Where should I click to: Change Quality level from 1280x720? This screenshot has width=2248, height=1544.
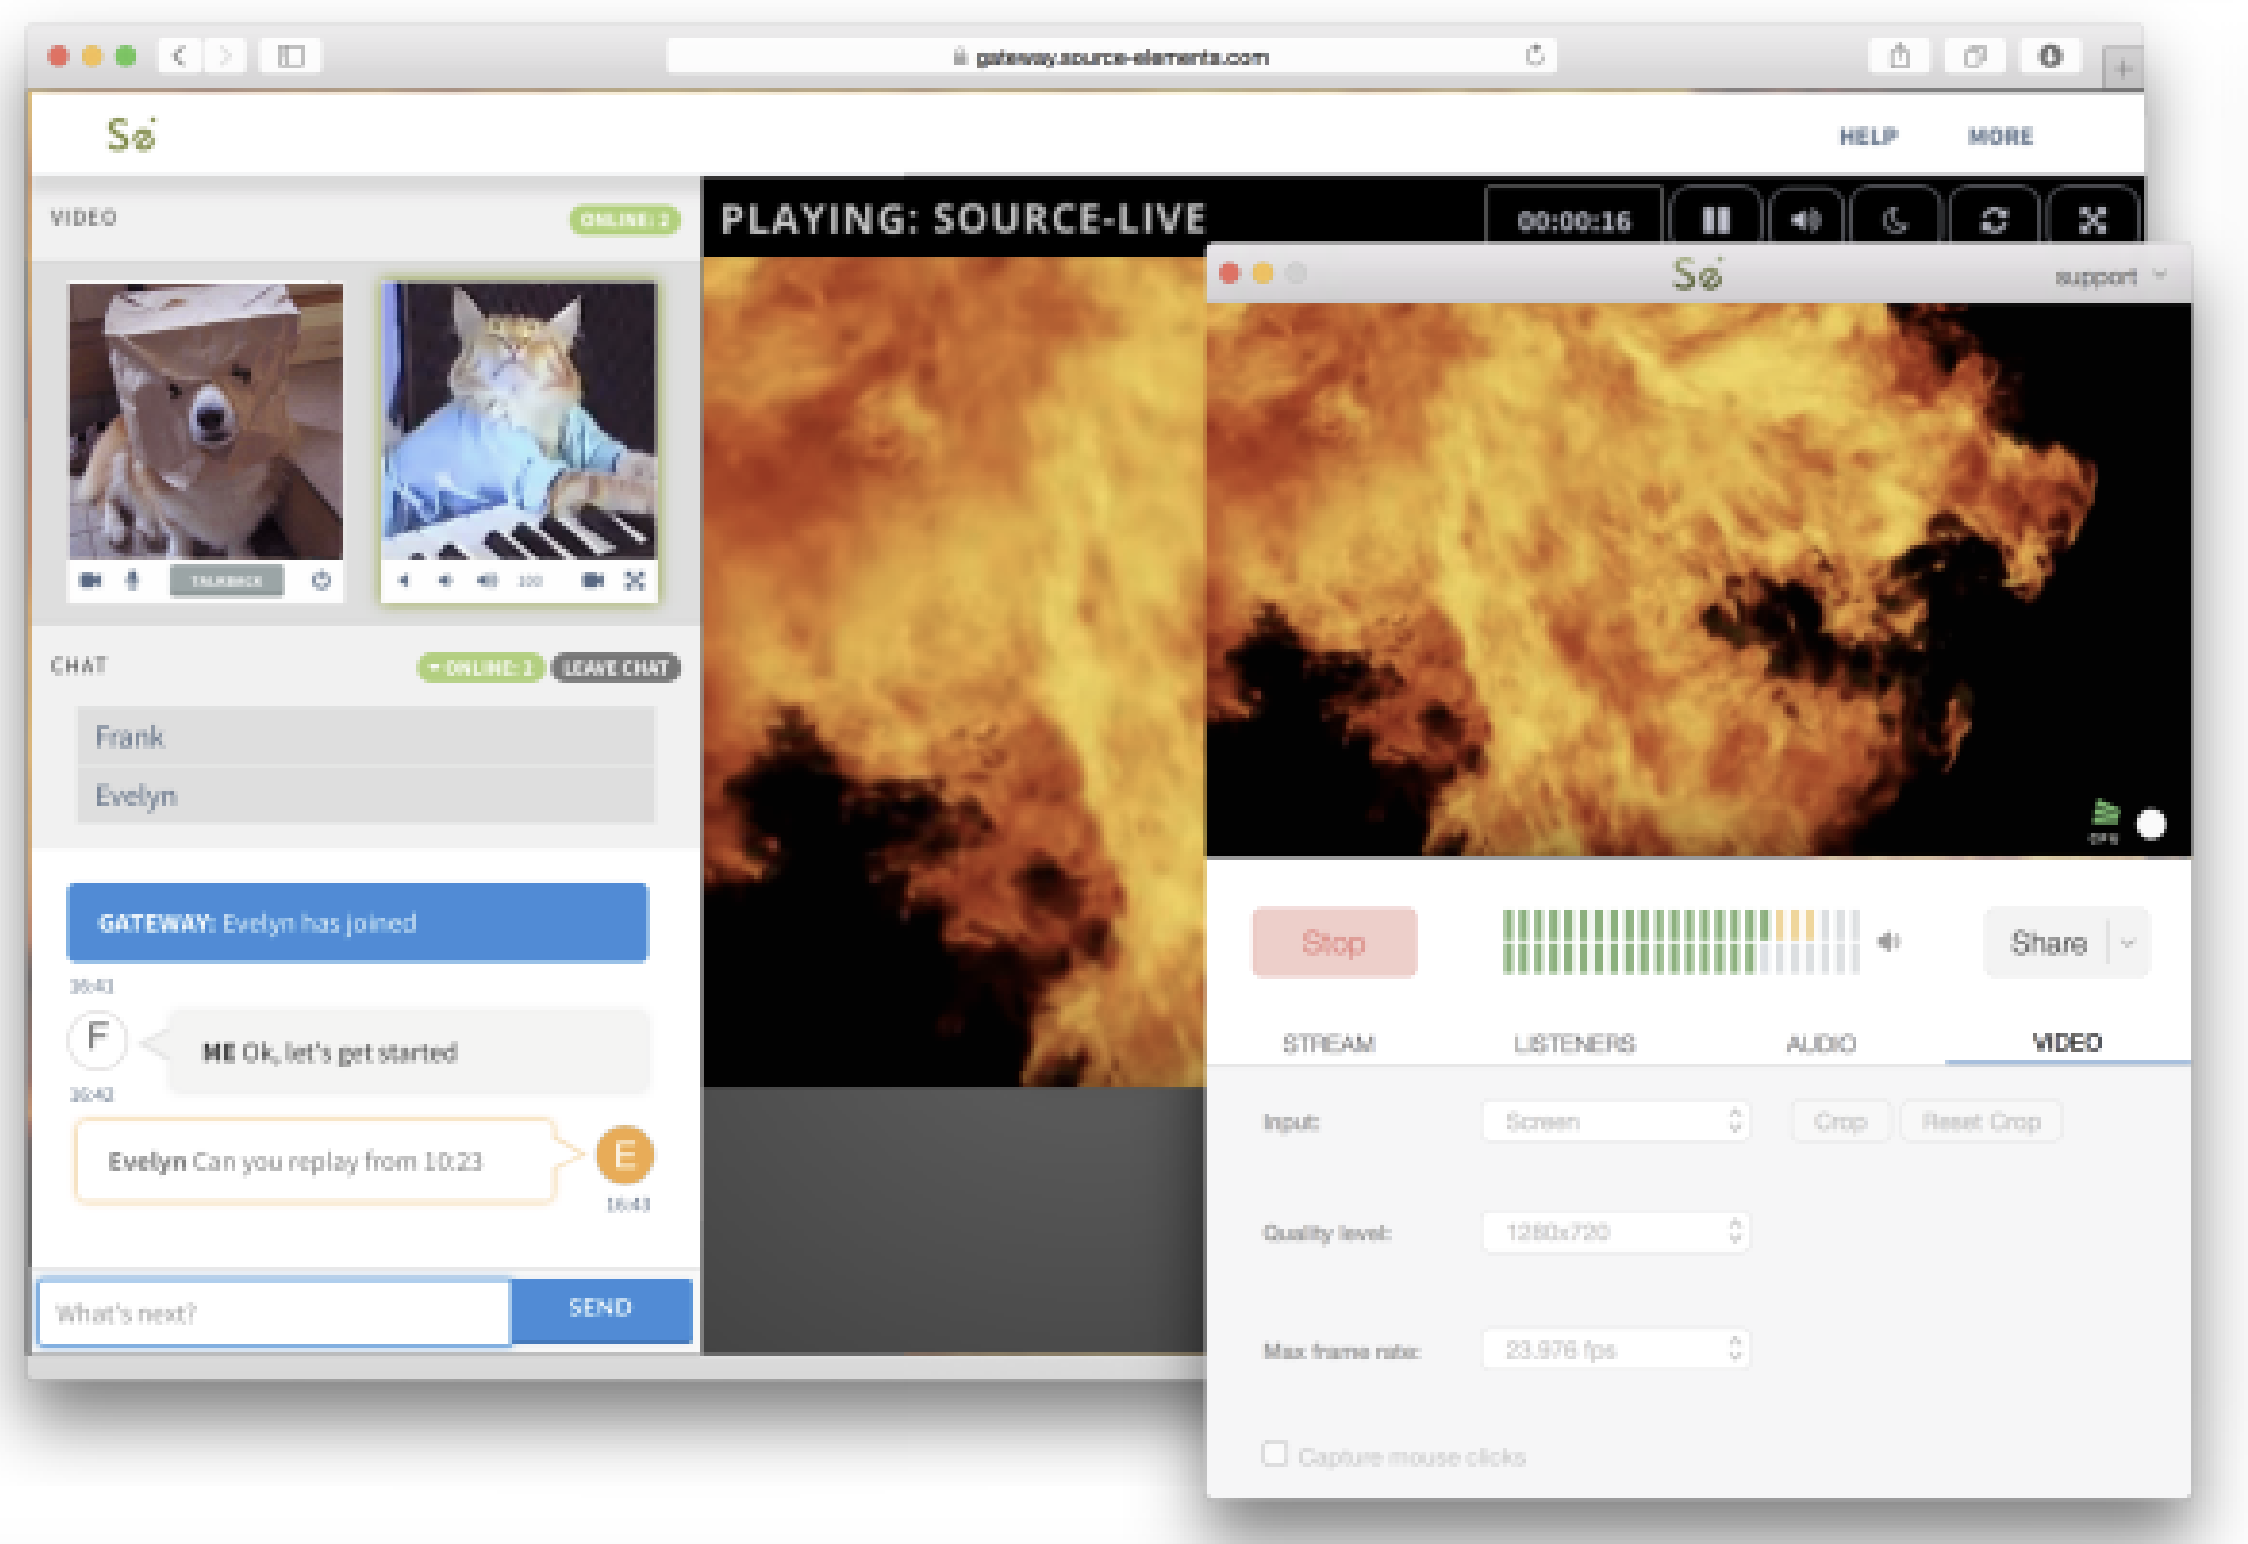tap(1615, 1232)
